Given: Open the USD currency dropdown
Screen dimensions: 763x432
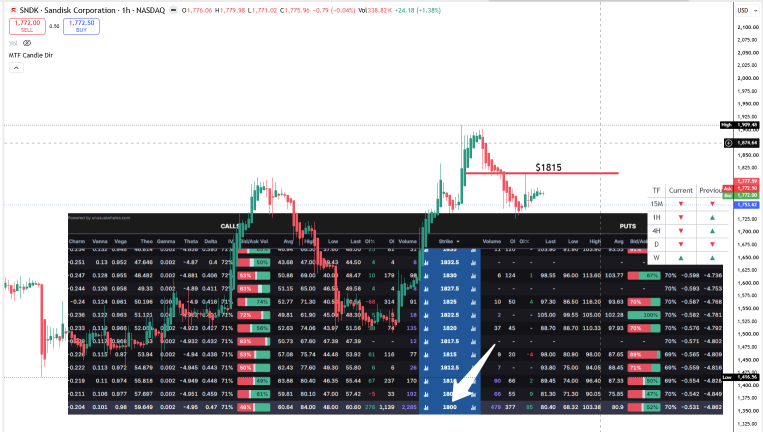Looking at the screenshot, I should 747,10.
